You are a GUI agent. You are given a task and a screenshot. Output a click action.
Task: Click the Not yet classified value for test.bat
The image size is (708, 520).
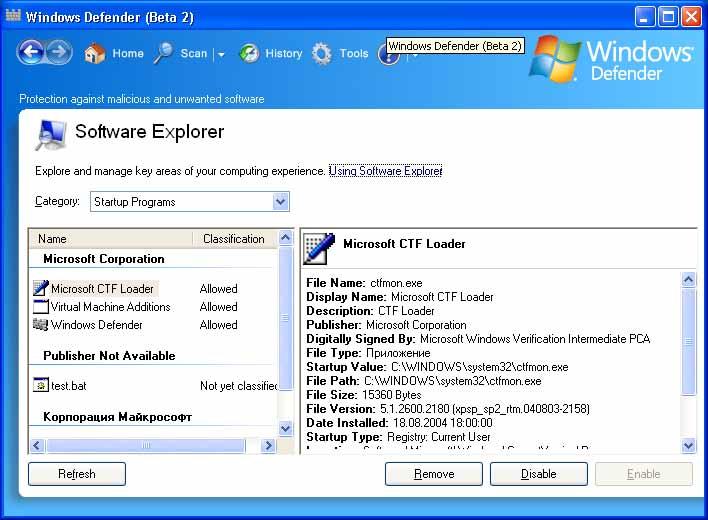tap(238, 386)
